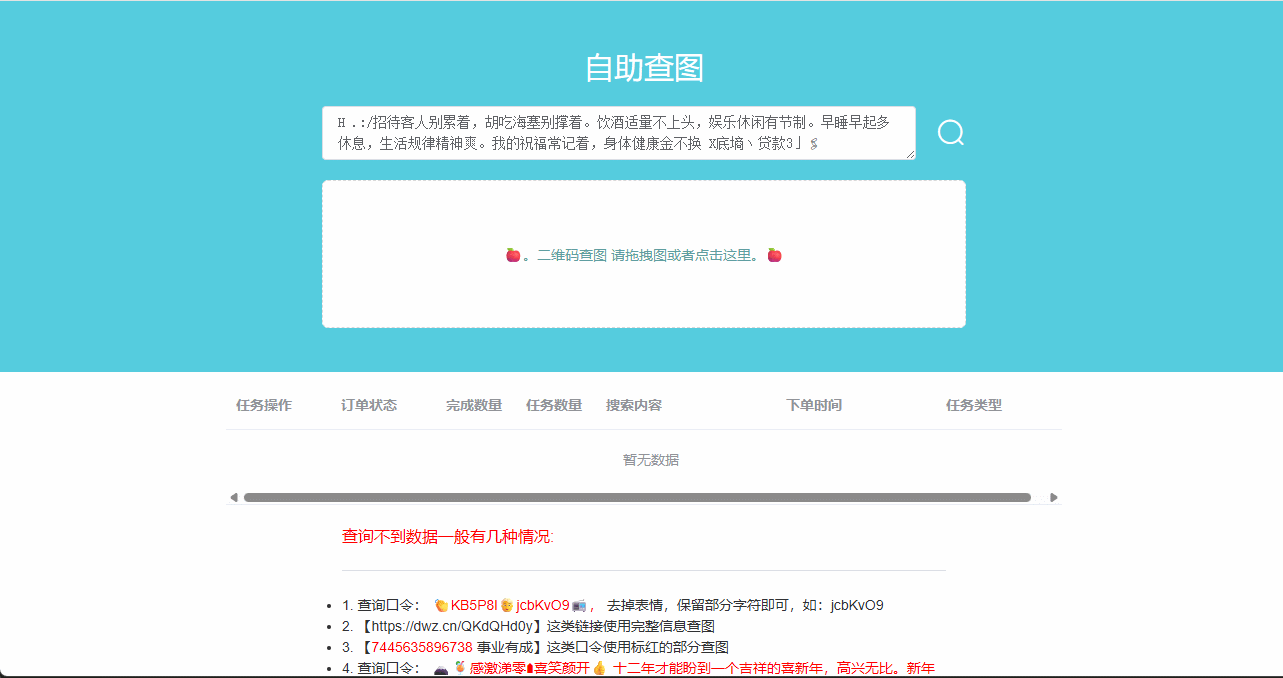Click the 订单状态 column header
The height and width of the screenshot is (678, 1283).
369,405
